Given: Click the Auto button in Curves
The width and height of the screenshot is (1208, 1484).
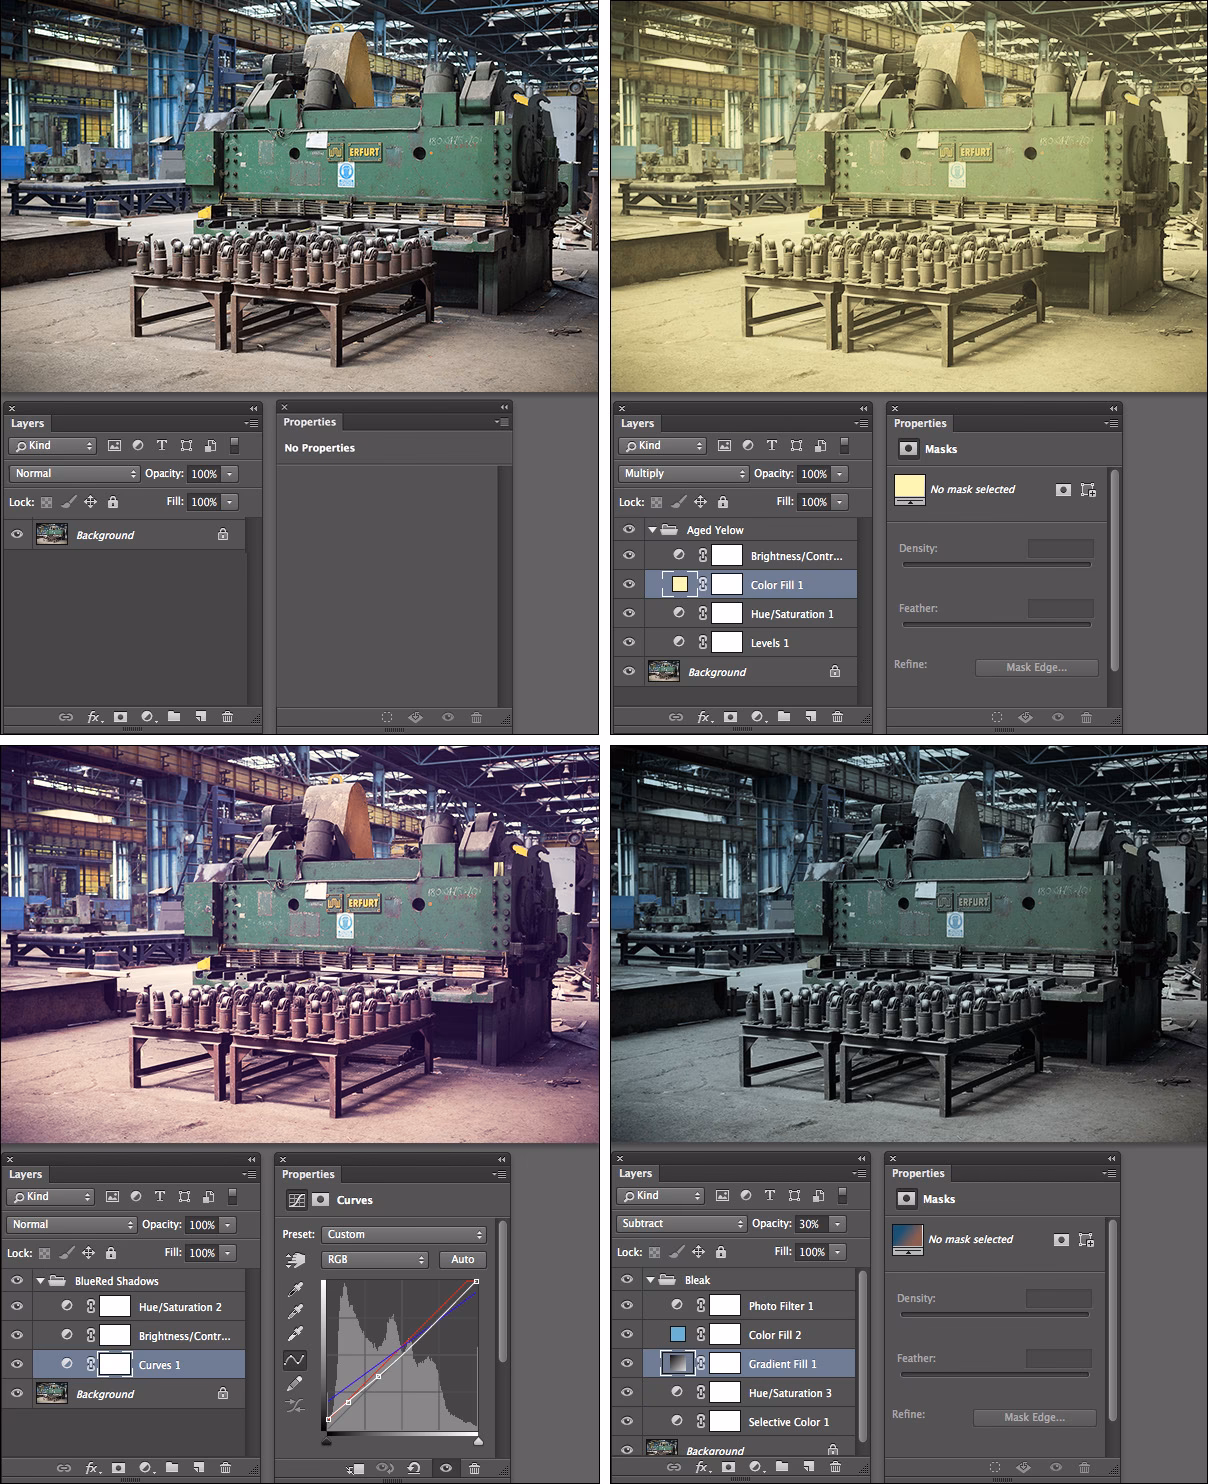Looking at the screenshot, I should point(461,1259).
